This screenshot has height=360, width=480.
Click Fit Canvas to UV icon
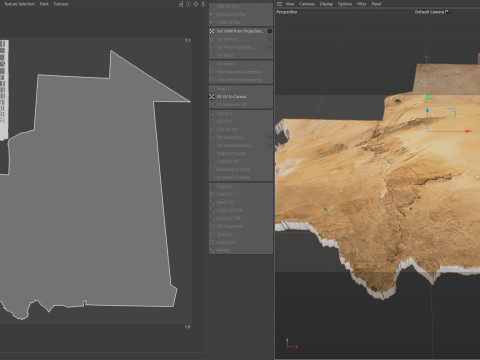coord(211,104)
